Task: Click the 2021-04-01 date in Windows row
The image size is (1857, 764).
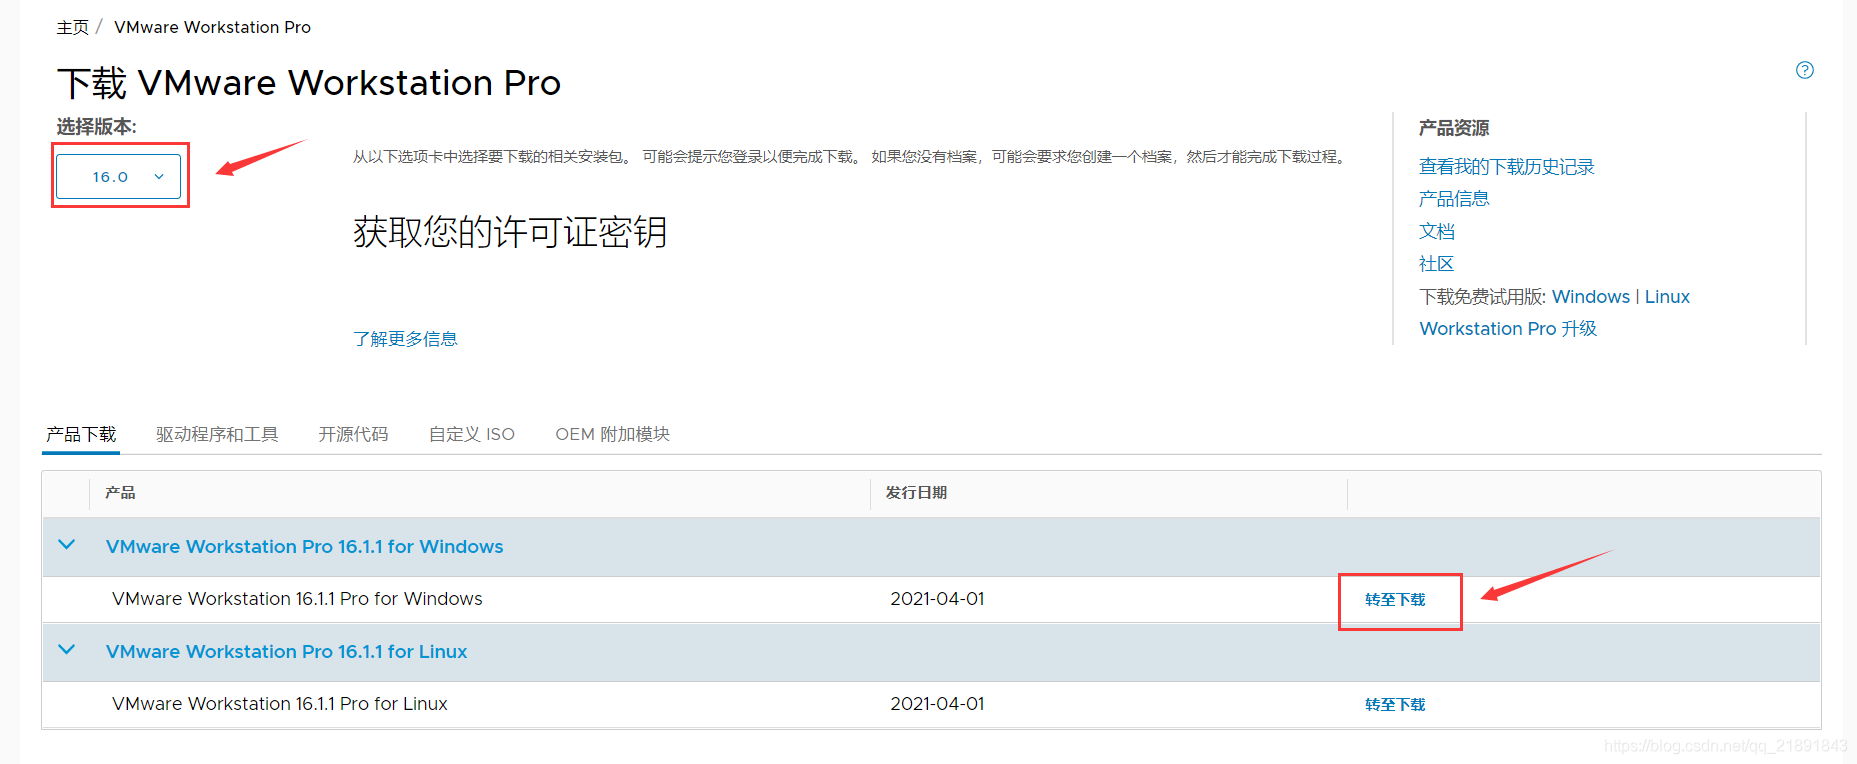Action: click(x=937, y=599)
